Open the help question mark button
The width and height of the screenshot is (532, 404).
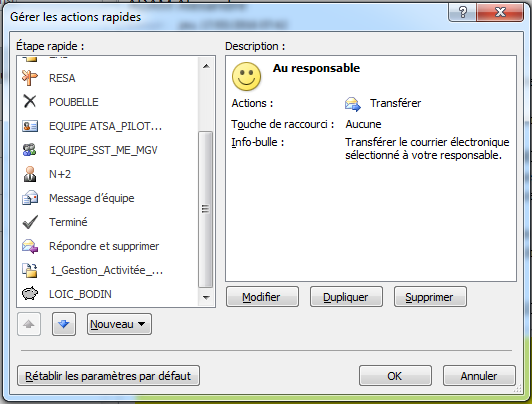(x=463, y=12)
